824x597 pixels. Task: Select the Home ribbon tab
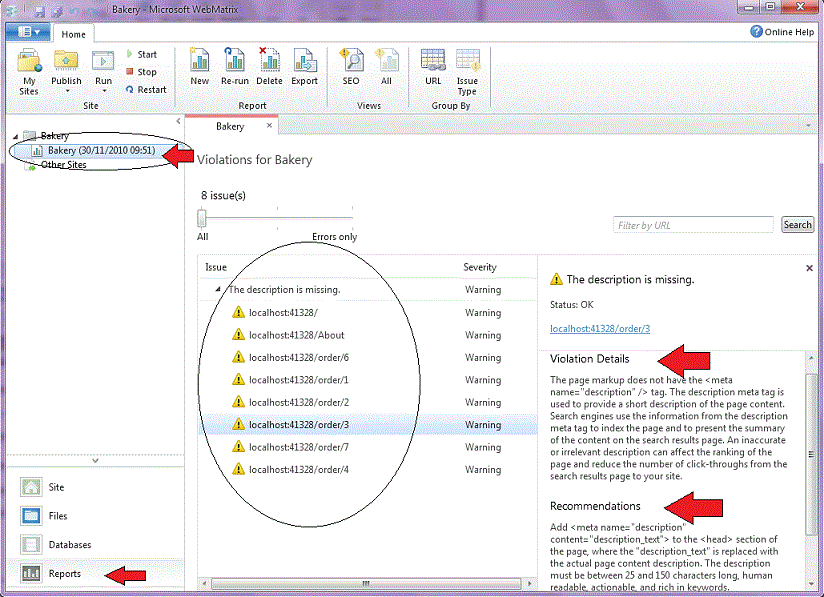74,34
